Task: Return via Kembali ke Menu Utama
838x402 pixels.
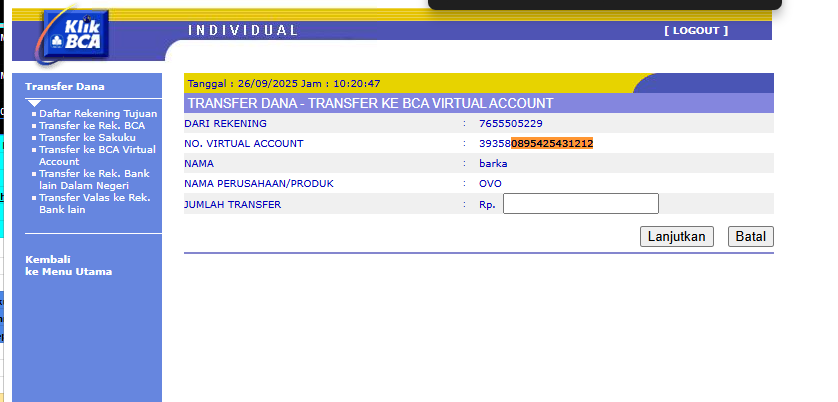Action: [x=68, y=266]
